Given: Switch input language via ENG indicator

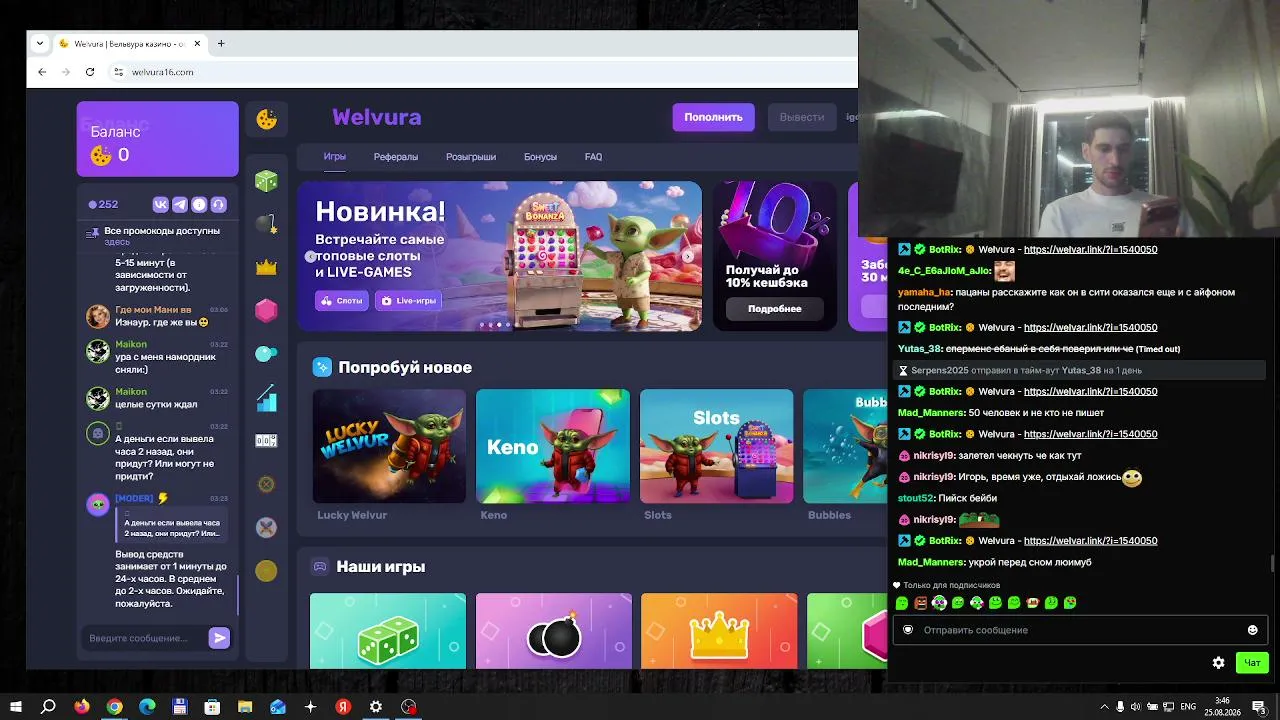Looking at the screenshot, I should pyautogui.click(x=1188, y=706).
